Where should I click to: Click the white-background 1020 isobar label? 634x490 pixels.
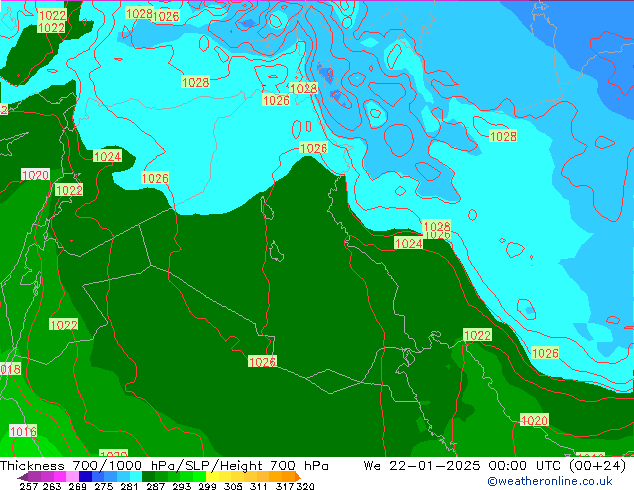tap(36, 175)
